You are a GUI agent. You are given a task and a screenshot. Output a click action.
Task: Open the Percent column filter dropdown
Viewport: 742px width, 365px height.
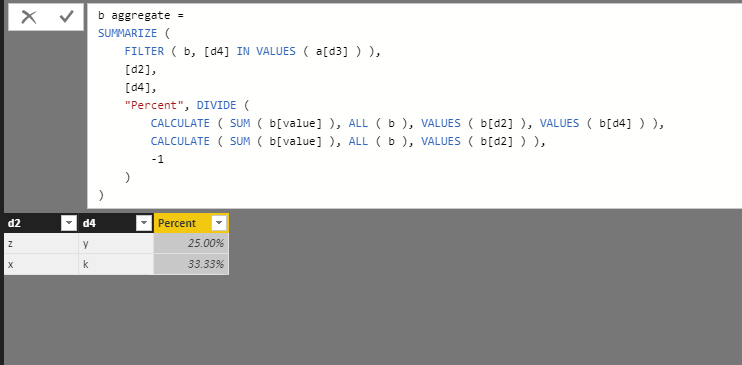[219, 223]
